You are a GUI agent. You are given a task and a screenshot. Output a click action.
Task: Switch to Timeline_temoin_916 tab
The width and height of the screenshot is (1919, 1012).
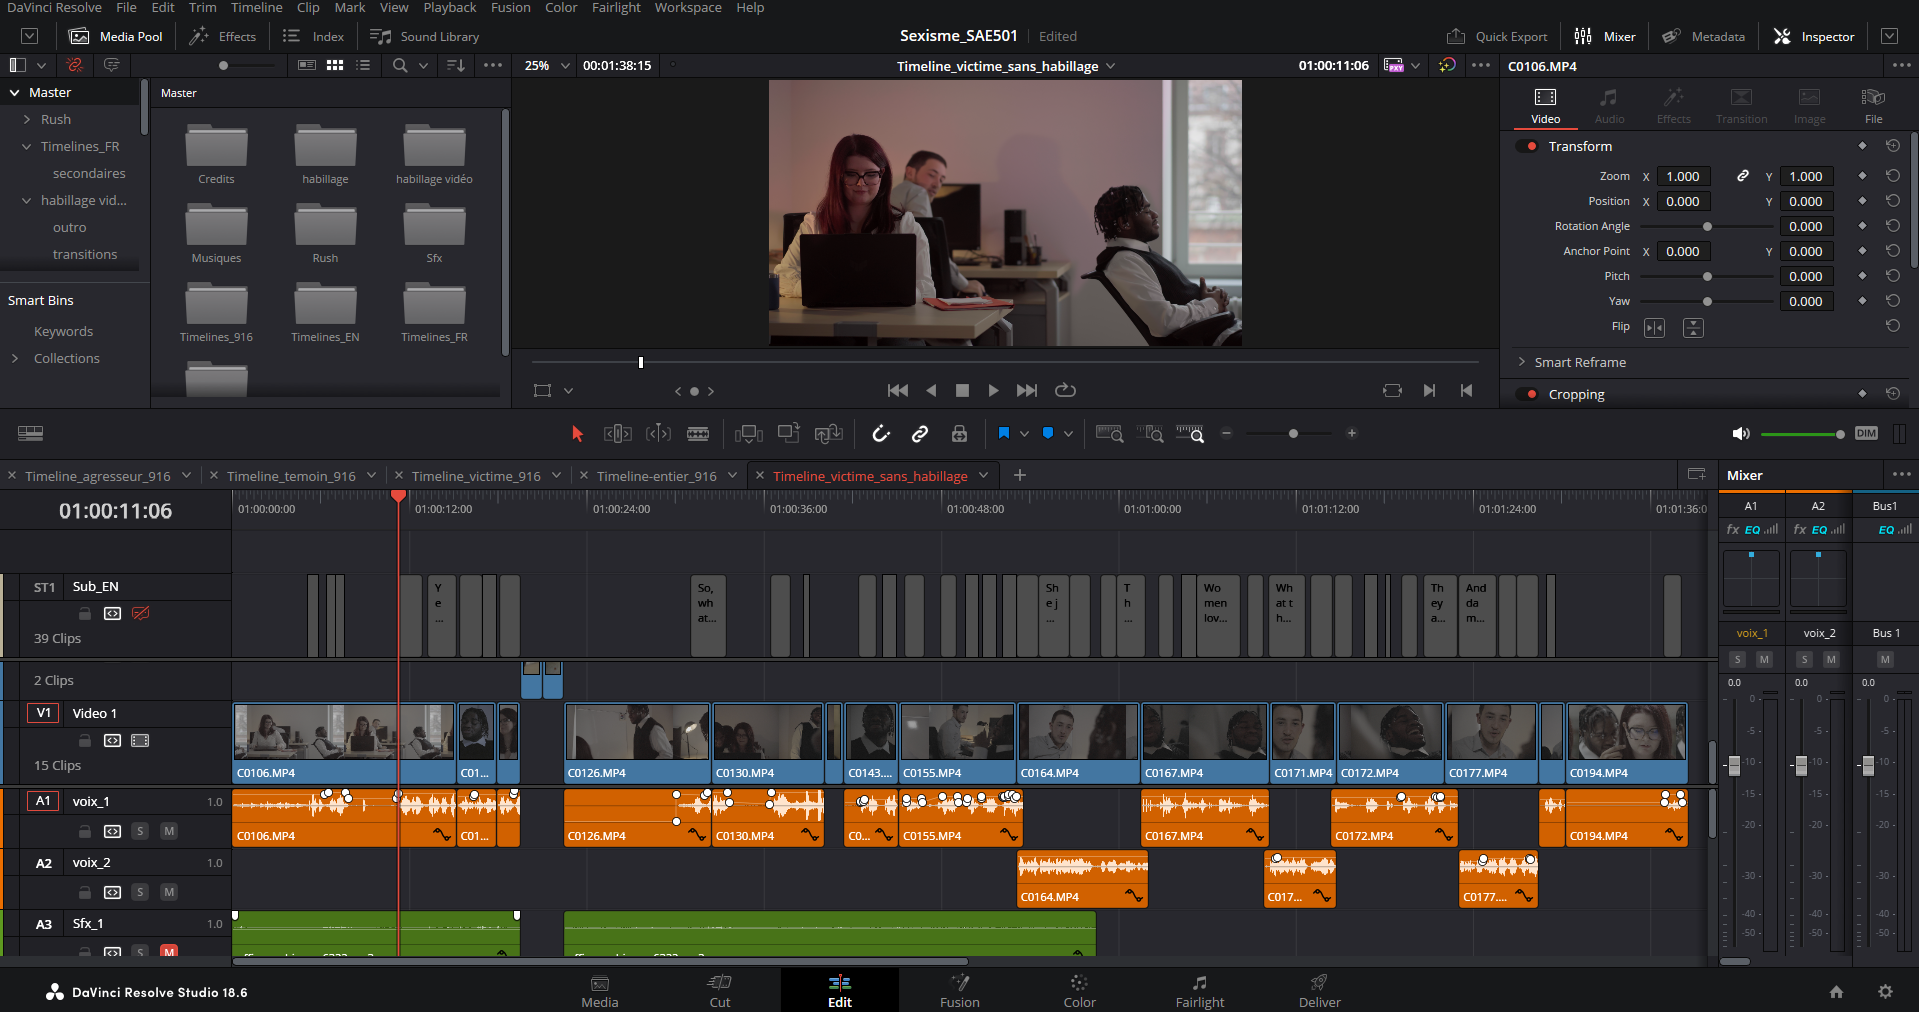point(291,476)
